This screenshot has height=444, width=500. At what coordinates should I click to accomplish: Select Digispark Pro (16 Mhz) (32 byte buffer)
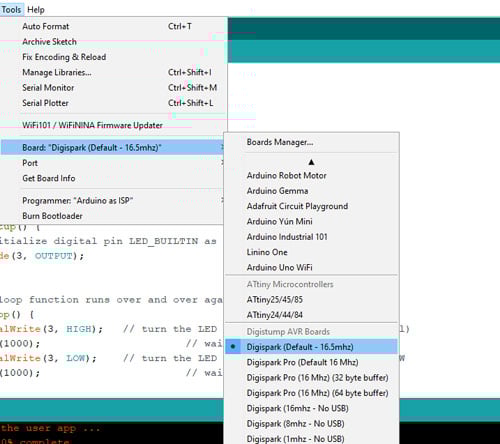click(x=312, y=377)
